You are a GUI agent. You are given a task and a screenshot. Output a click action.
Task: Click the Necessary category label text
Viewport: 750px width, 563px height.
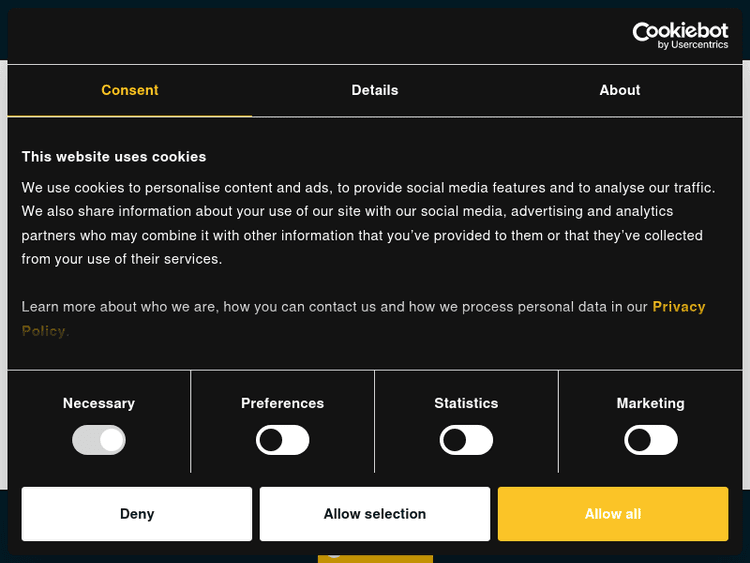coord(99,403)
